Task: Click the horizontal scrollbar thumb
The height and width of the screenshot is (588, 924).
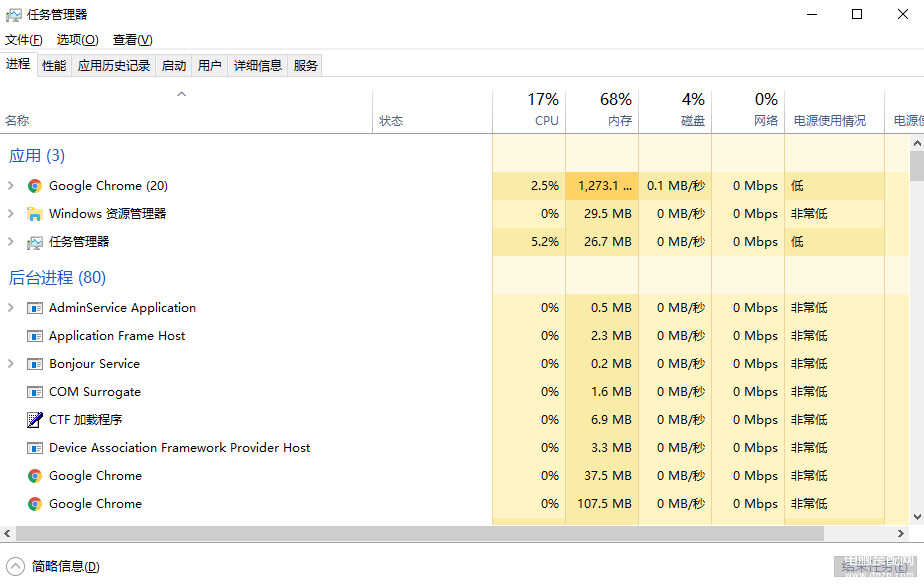Action: [x=420, y=534]
